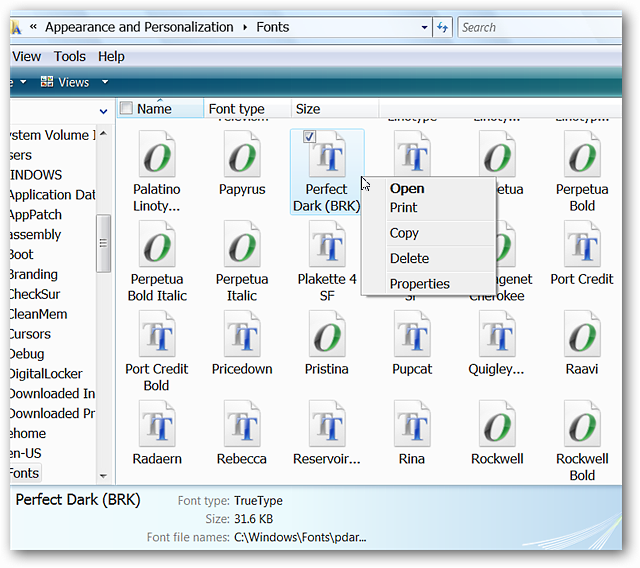This screenshot has width=640, height=568.
Task: Expand the back breadcrumb double chevron
Action: click(x=33, y=27)
